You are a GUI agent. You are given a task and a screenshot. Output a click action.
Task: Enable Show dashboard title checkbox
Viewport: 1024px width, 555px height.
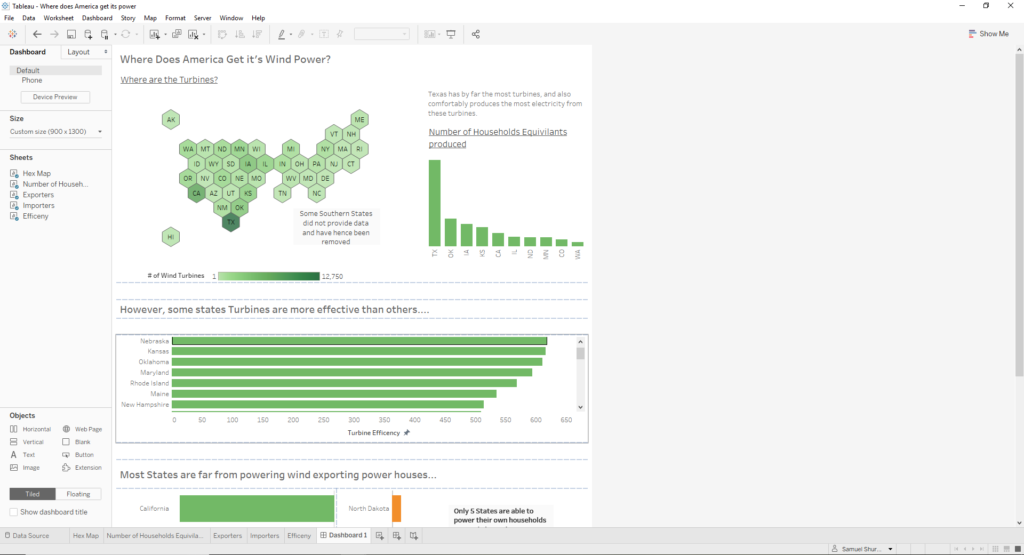click(14, 512)
